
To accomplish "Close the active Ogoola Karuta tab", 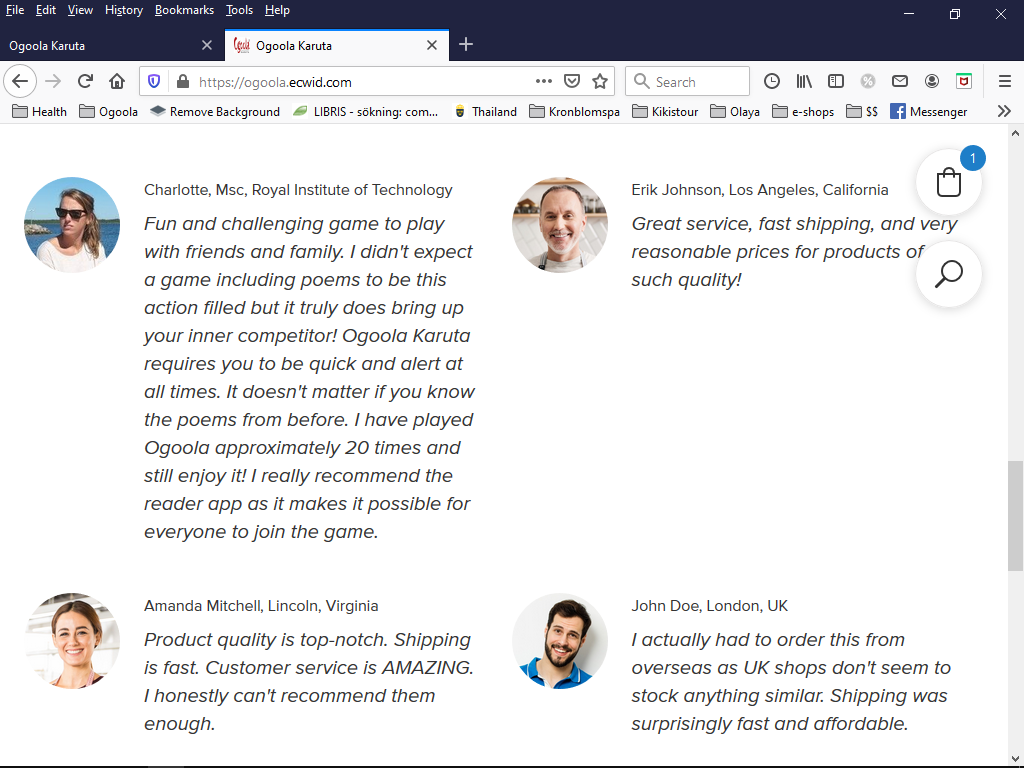I will tap(432, 45).
